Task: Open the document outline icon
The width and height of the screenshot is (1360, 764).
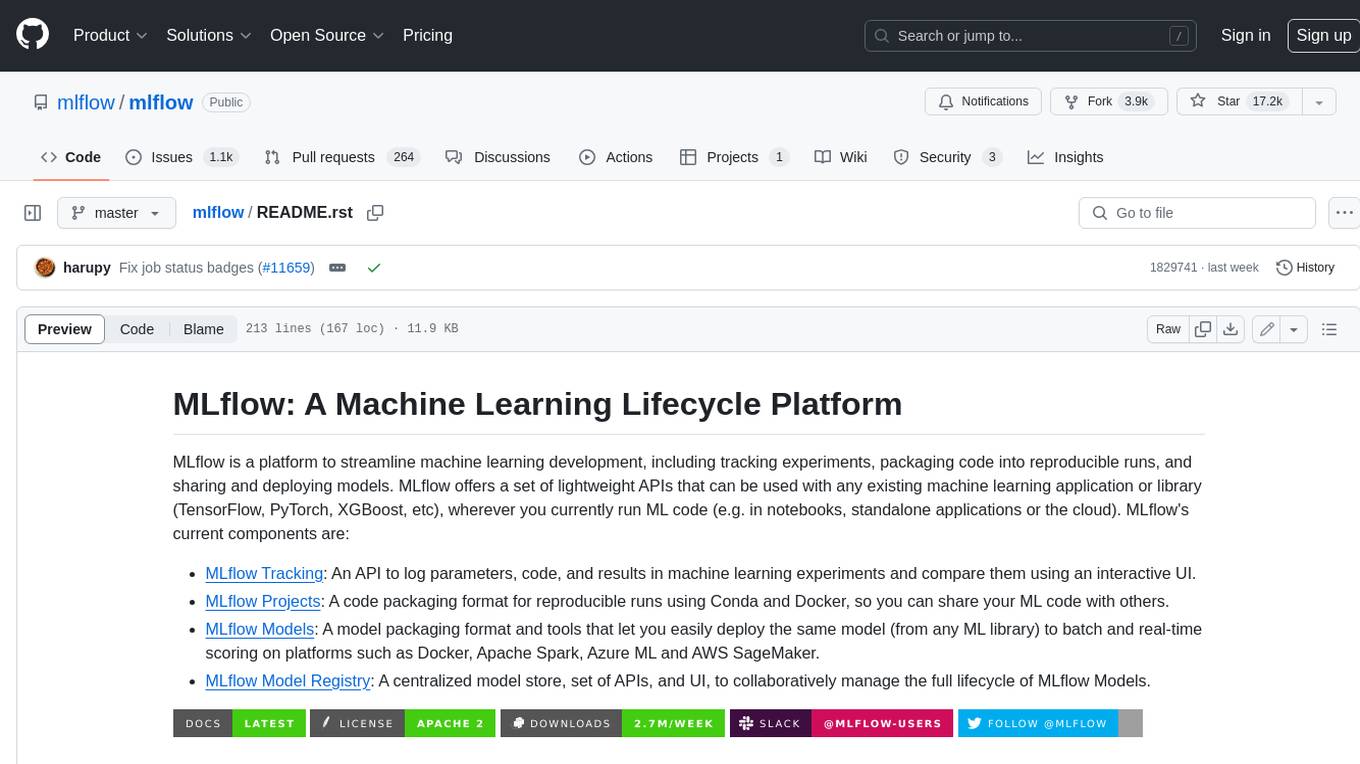Action: pyautogui.click(x=1329, y=329)
